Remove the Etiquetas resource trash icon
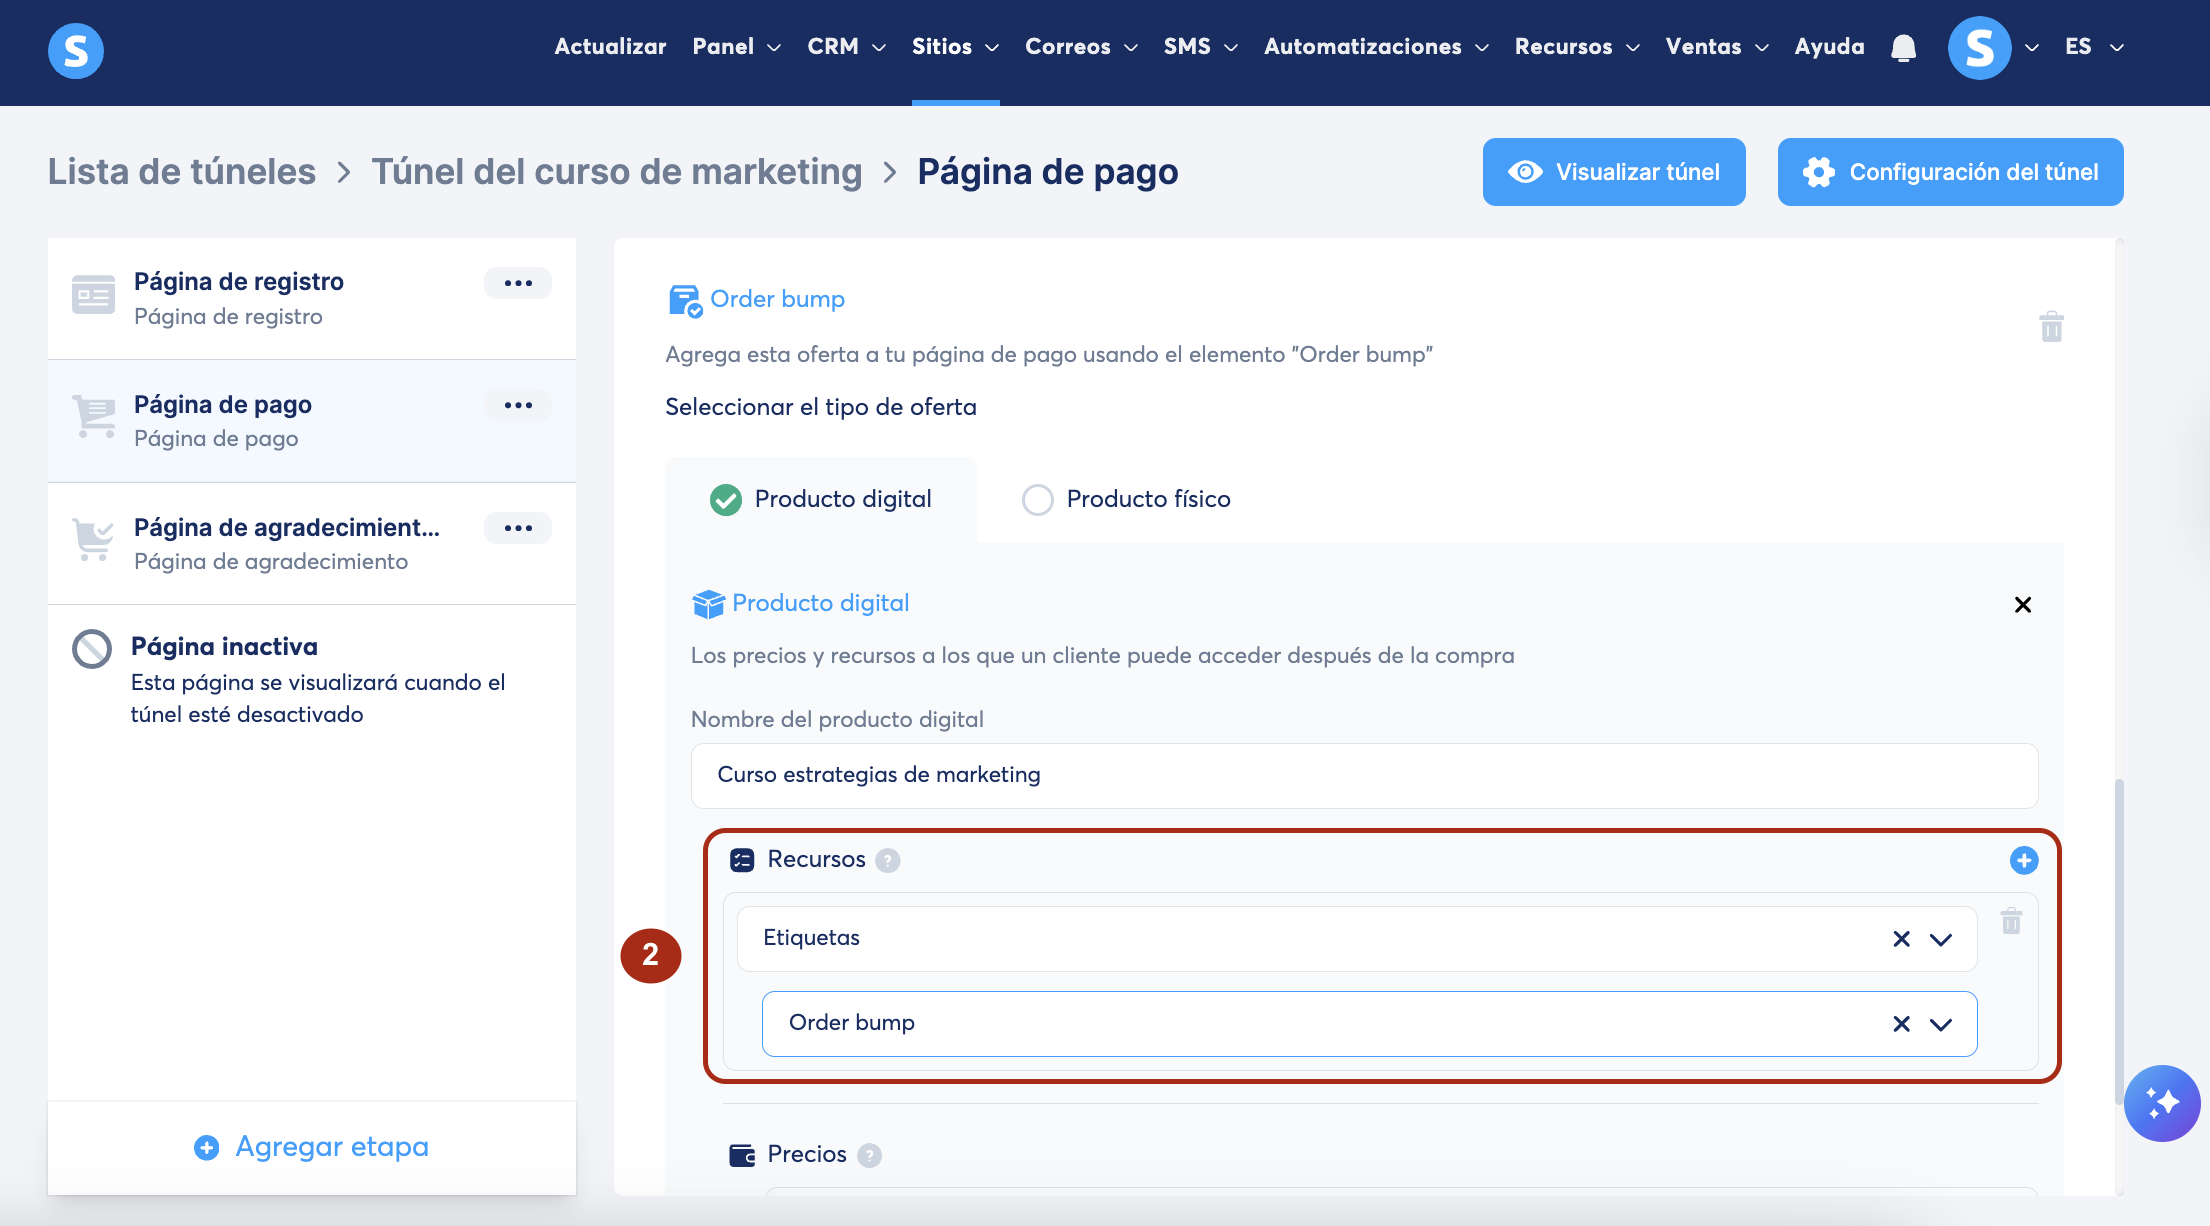Viewport: 2210px width, 1226px height. click(2011, 921)
